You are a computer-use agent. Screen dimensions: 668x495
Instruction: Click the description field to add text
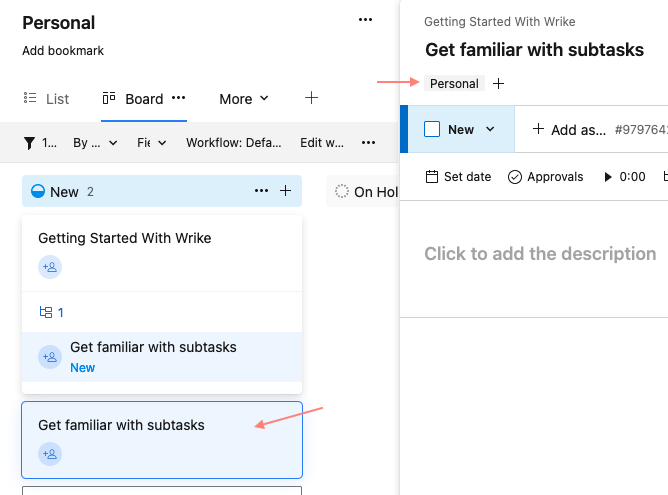[540, 254]
